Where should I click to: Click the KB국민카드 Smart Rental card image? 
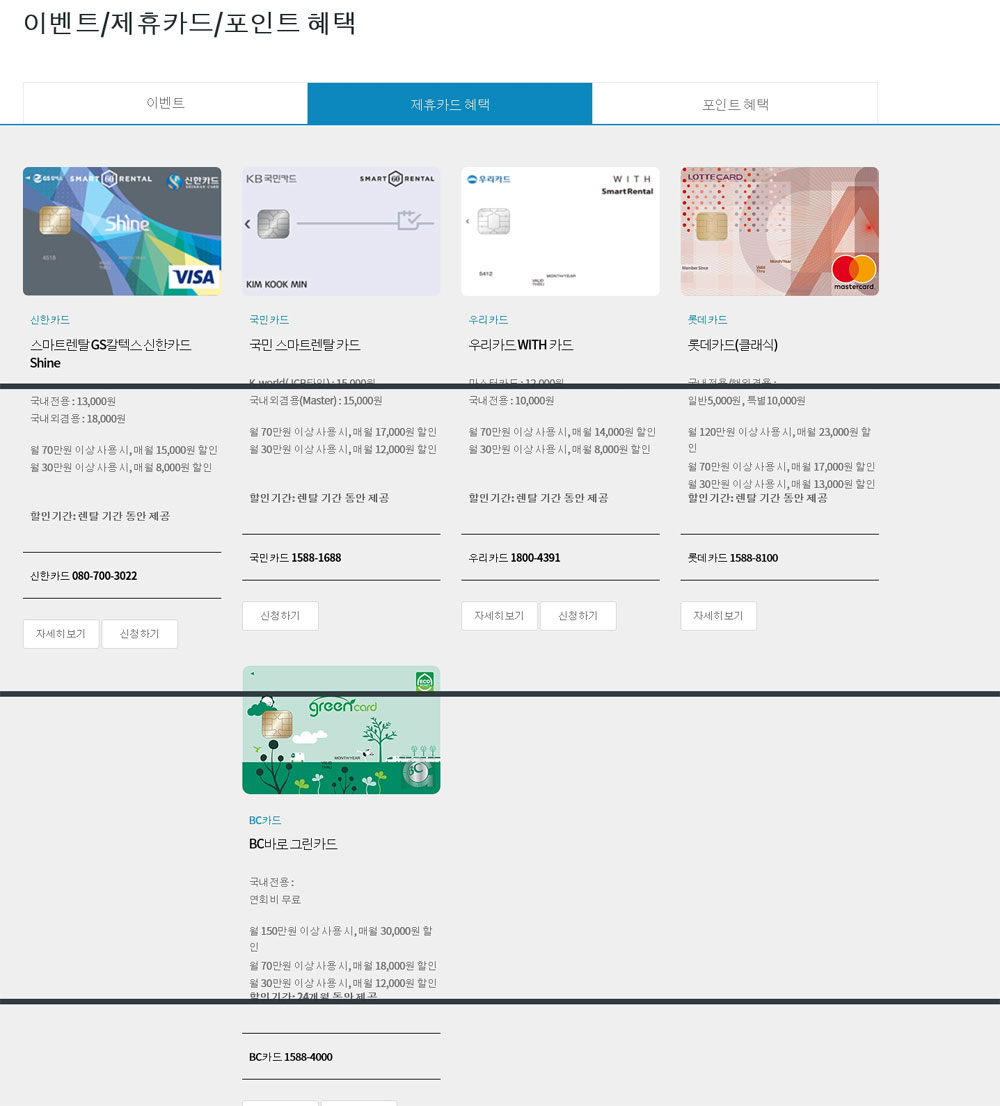(x=341, y=231)
